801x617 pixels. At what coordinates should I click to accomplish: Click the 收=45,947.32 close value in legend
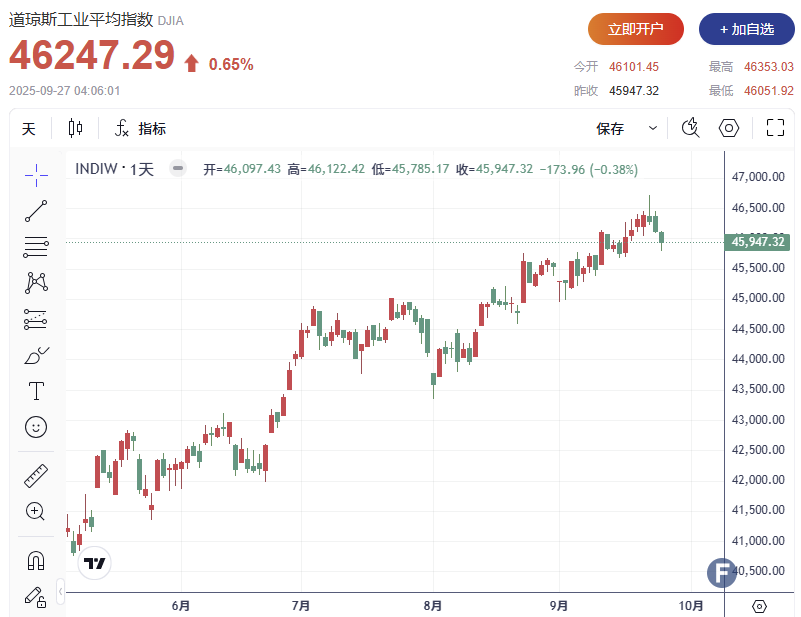tap(494, 169)
